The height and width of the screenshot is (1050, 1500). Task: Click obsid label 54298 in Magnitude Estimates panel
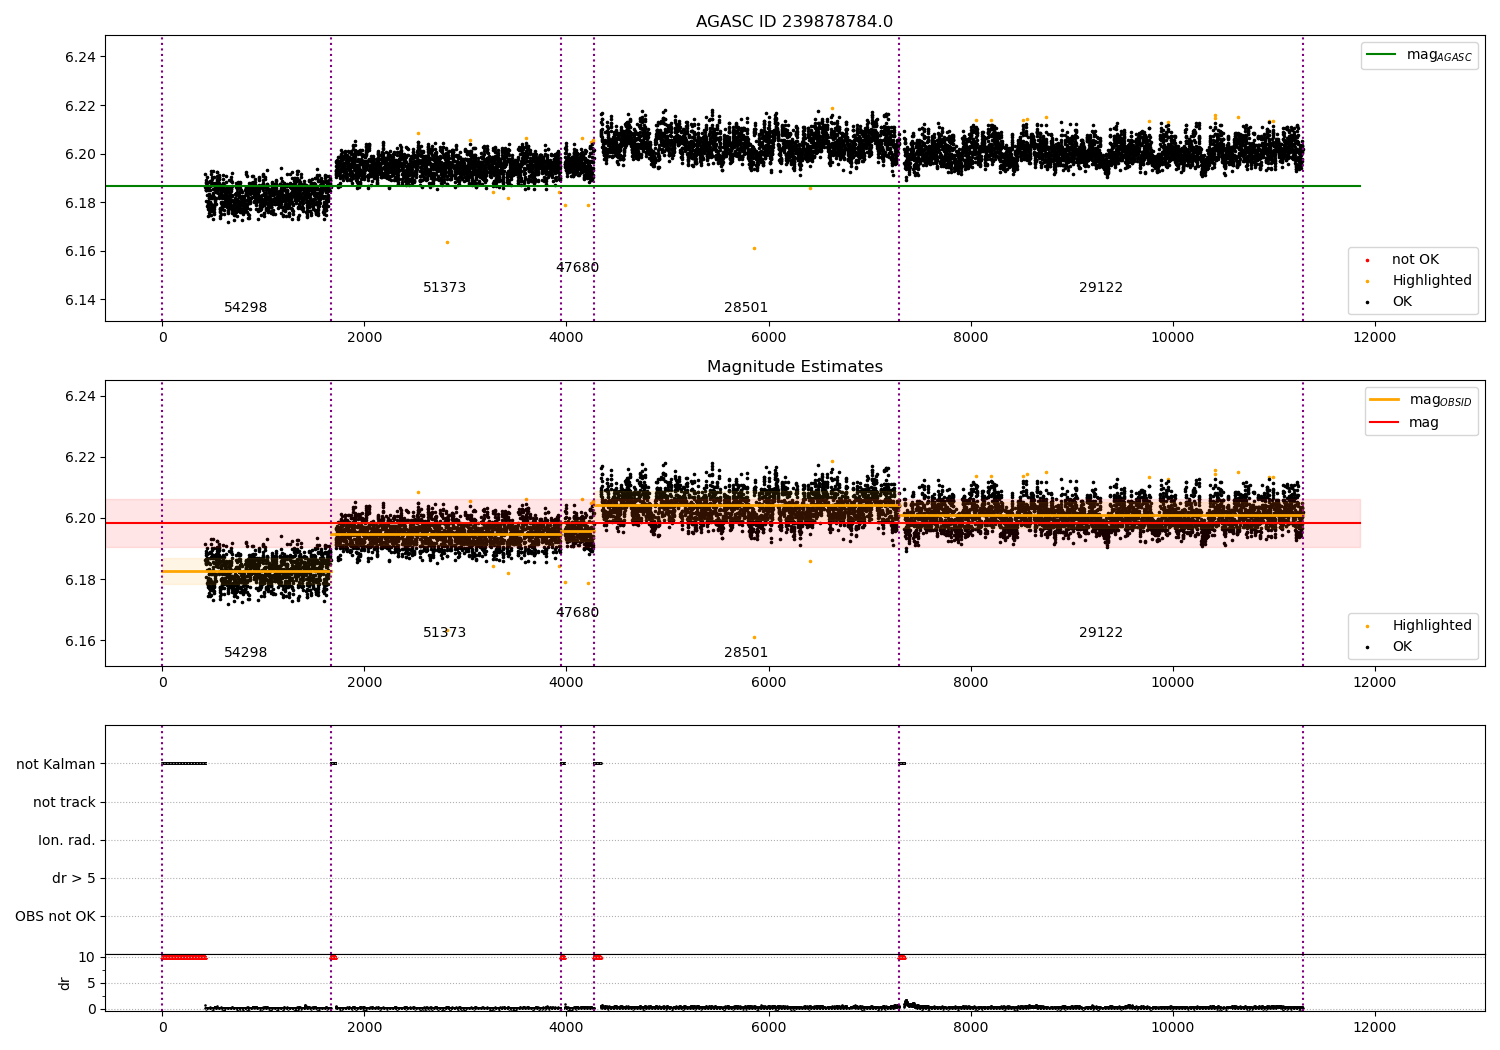pos(245,653)
